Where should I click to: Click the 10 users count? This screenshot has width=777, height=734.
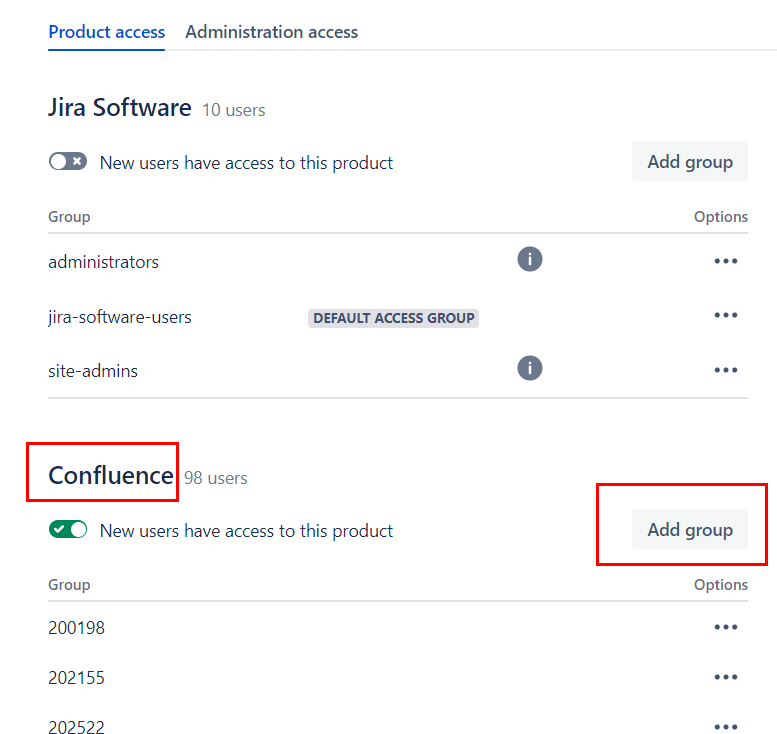point(234,110)
